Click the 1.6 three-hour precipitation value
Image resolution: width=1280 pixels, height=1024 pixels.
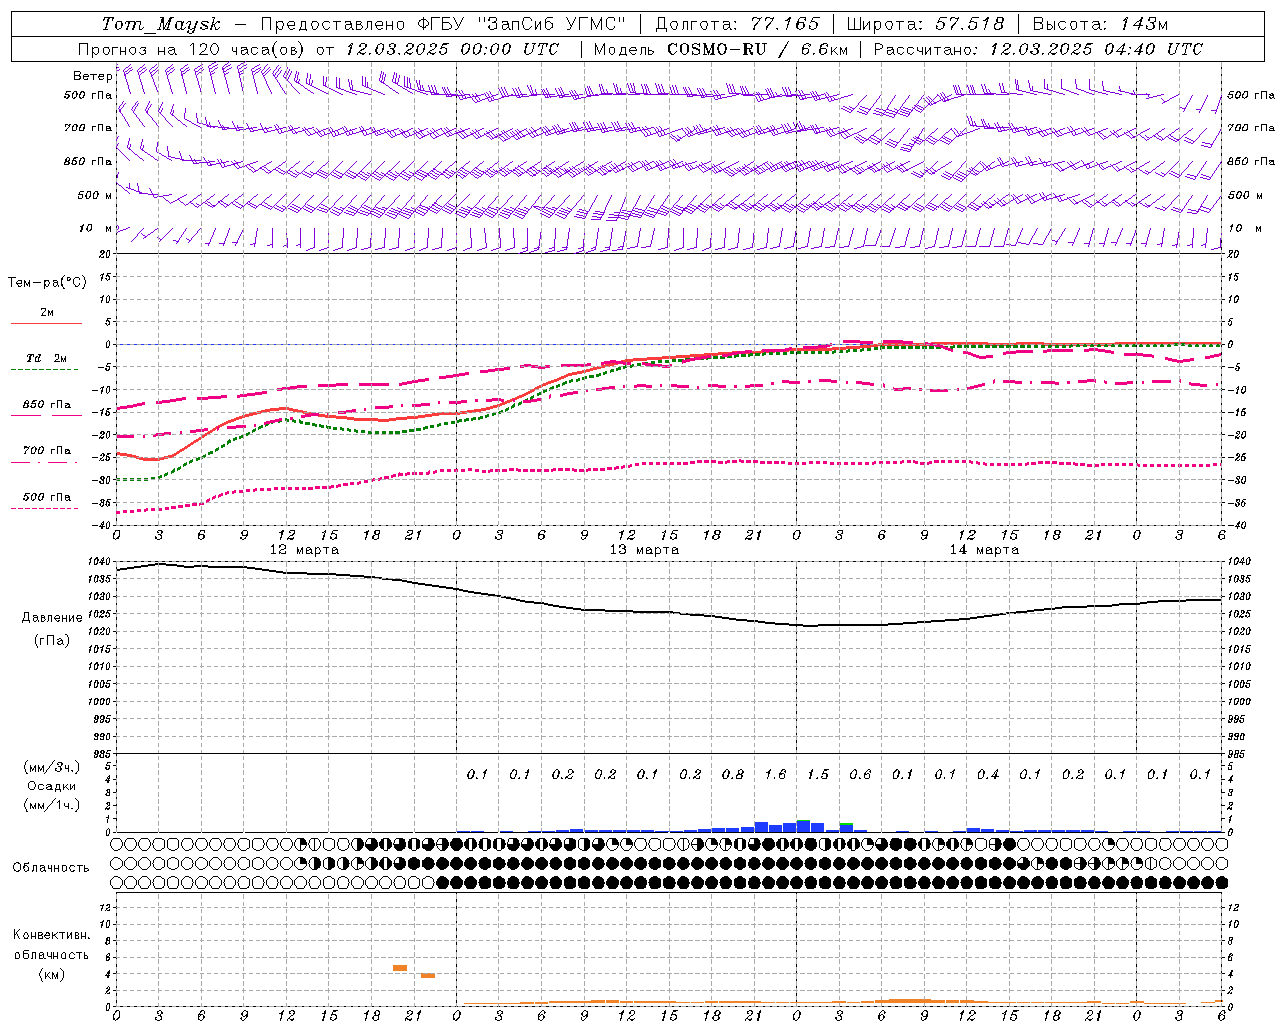point(775,774)
